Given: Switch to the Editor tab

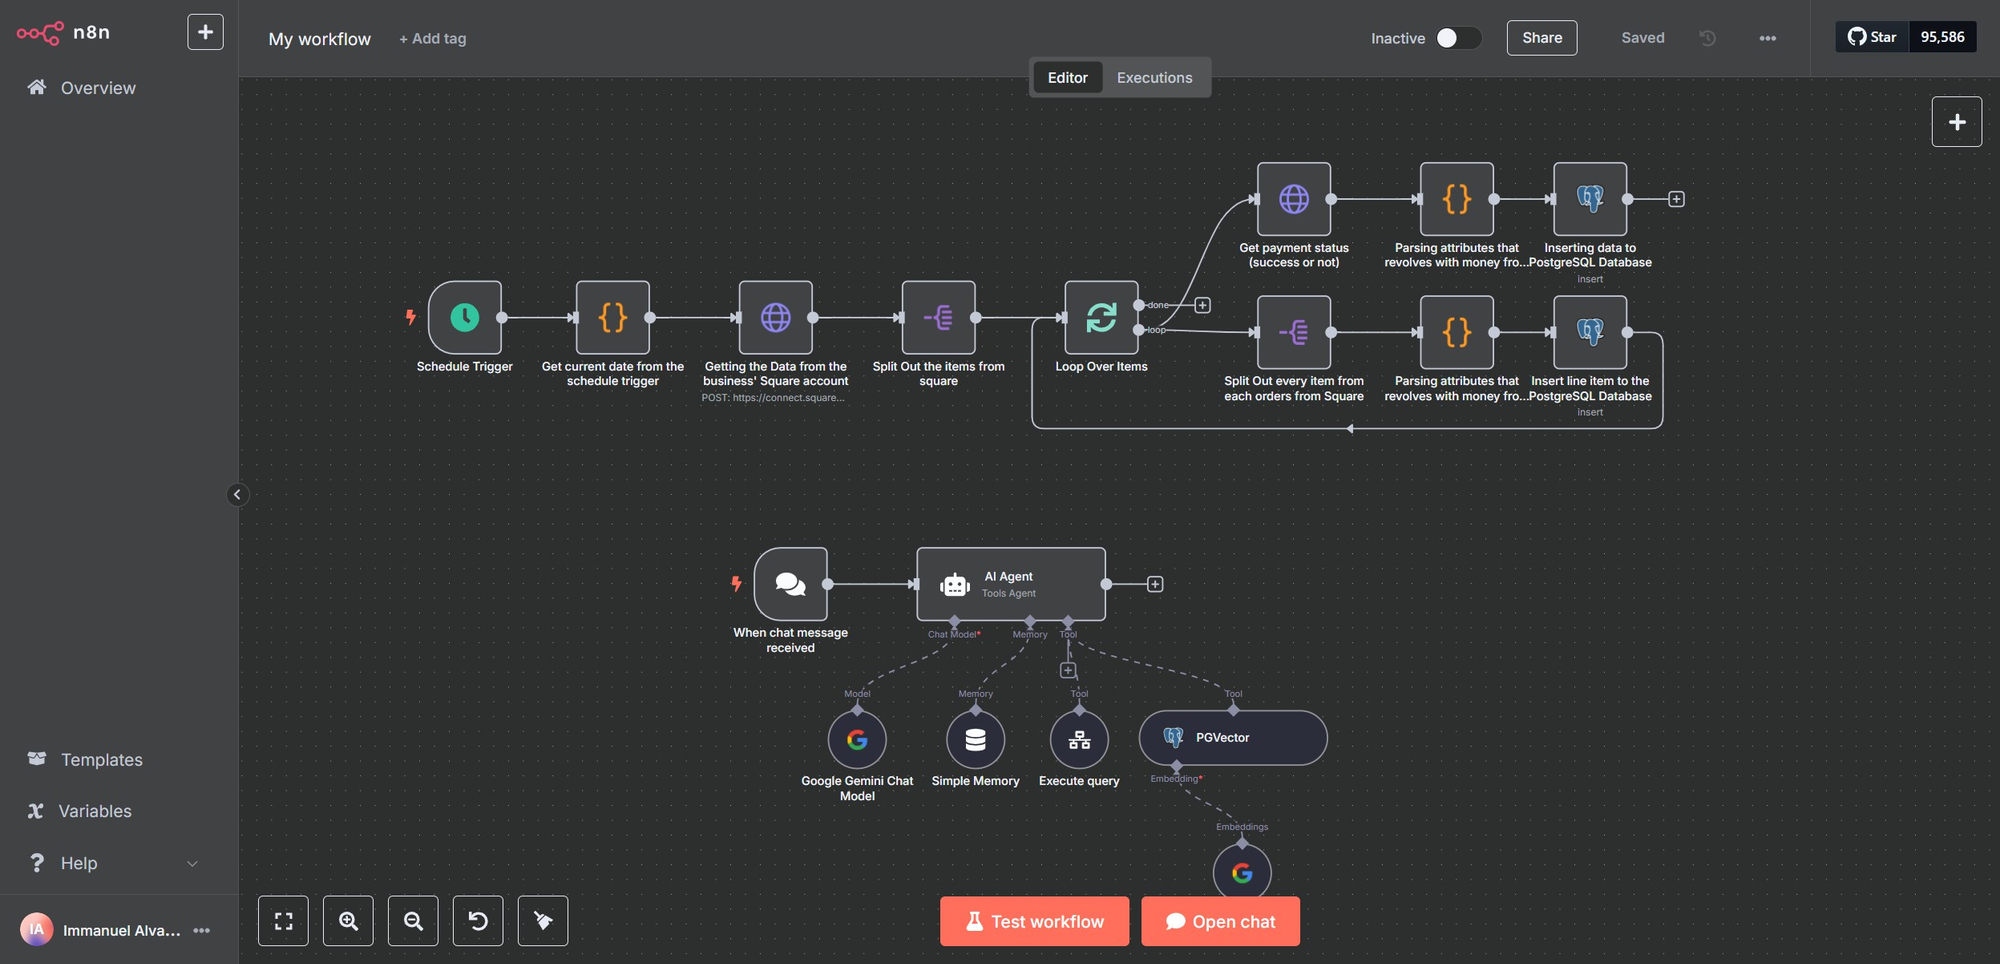Looking at the screenshot, I should 1067,78.
